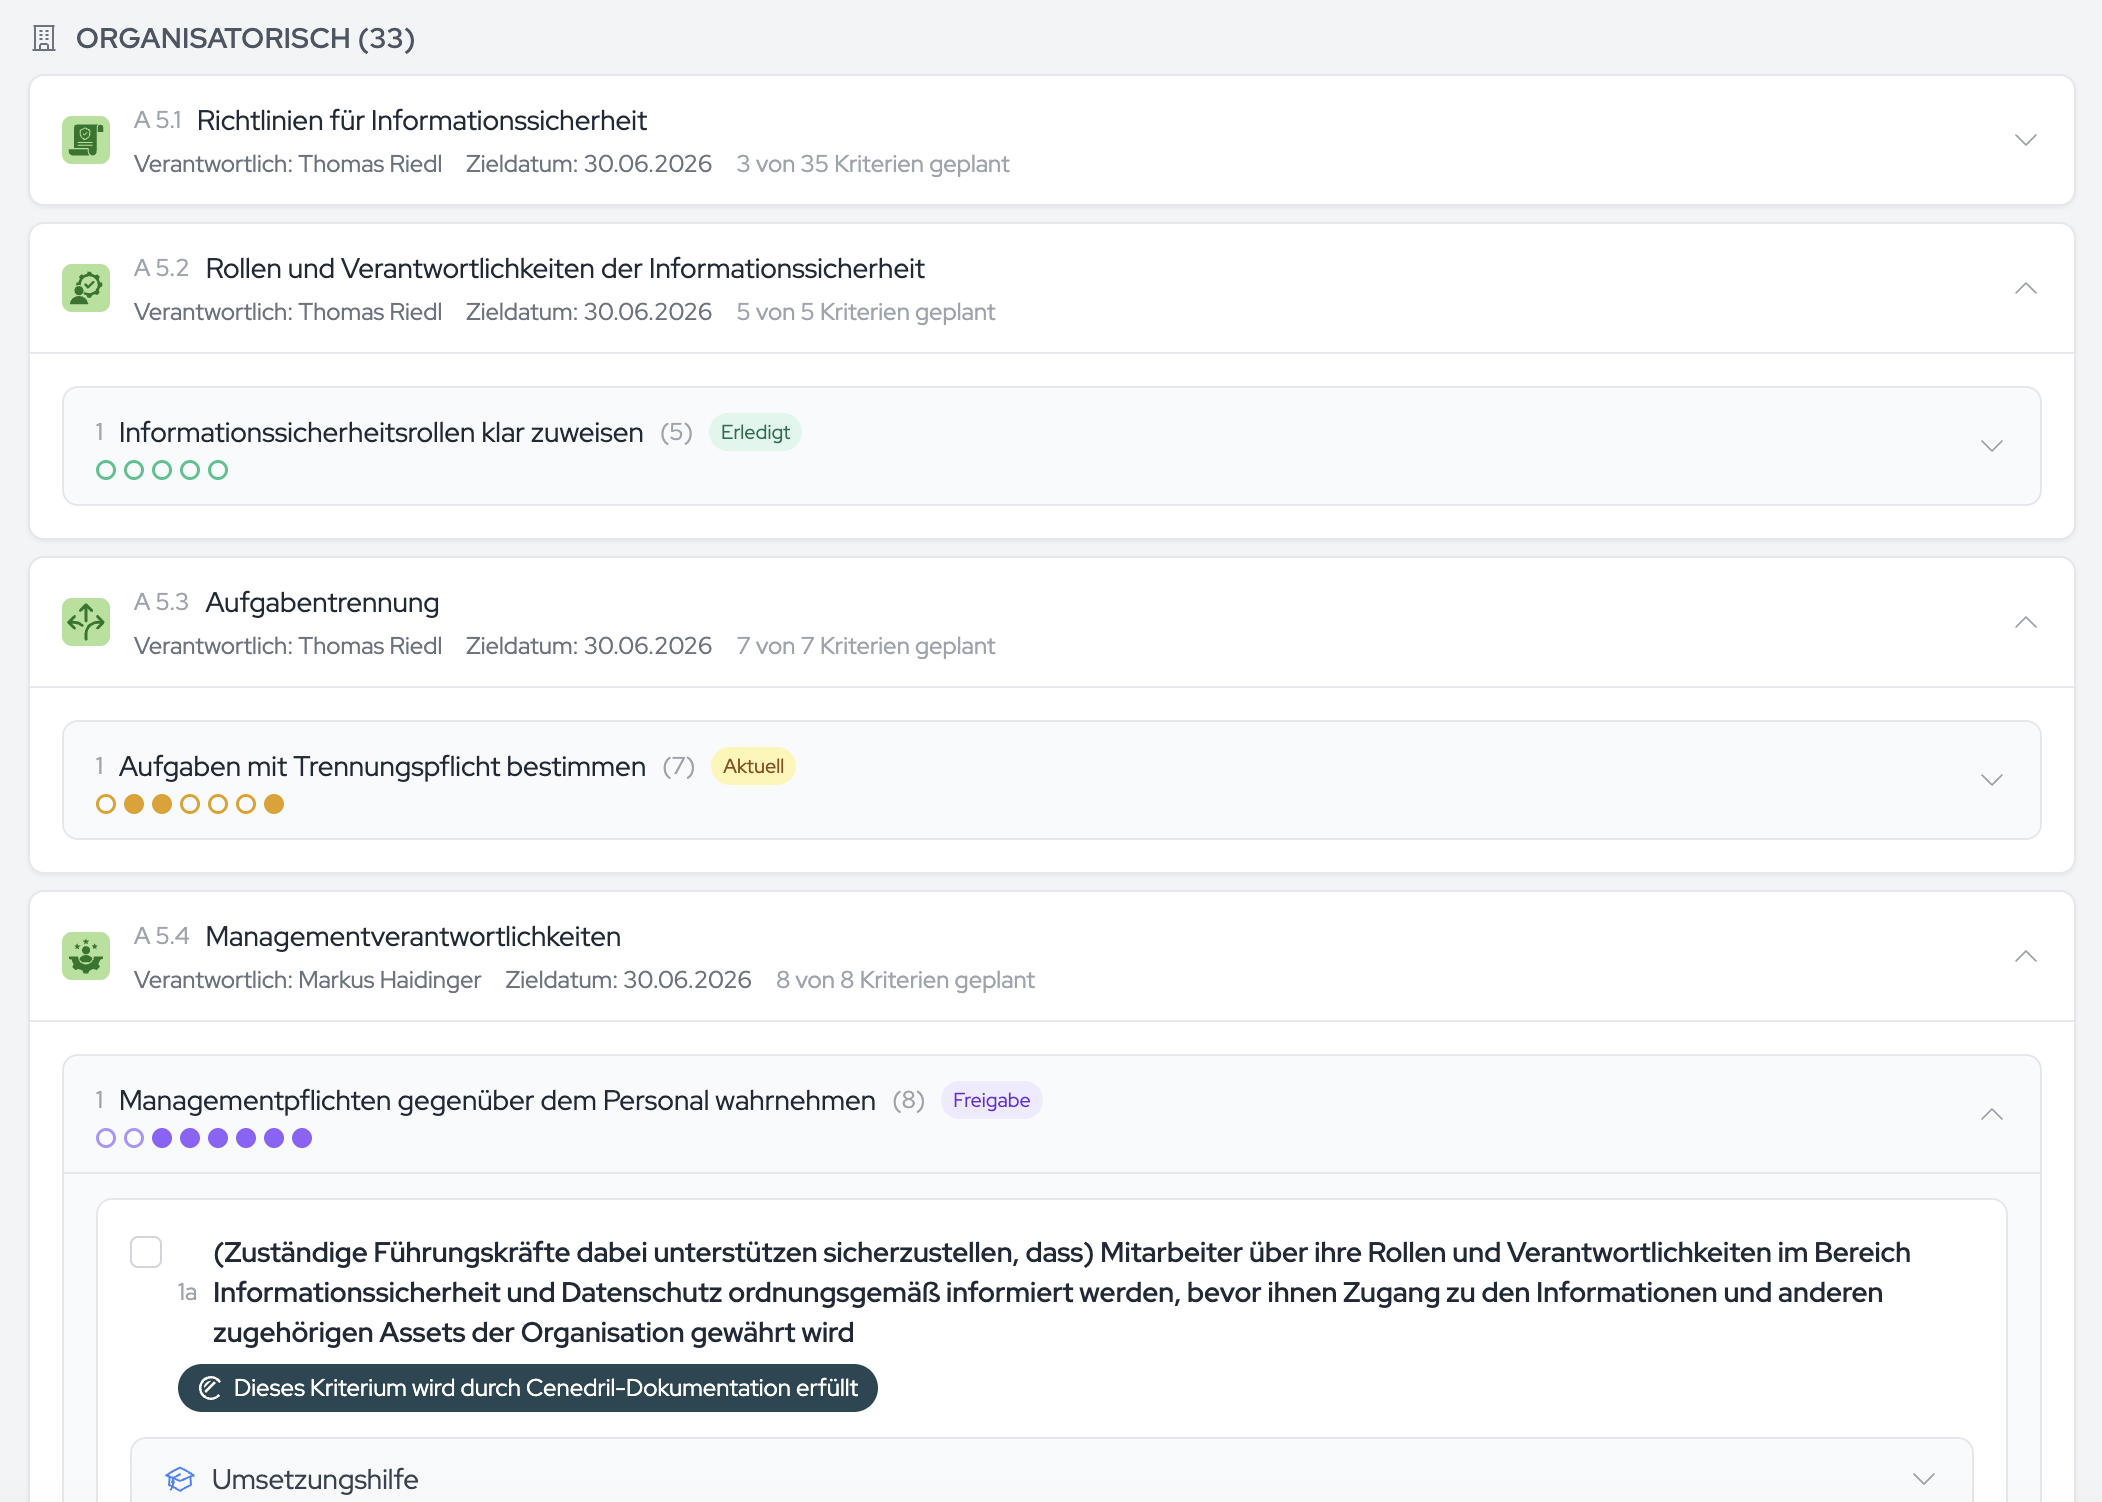Viewport: 2102px width, 1502px height.
Task: Click the last filled purple circle under Managementpflichten
Action: click(x=302, y=1138)
